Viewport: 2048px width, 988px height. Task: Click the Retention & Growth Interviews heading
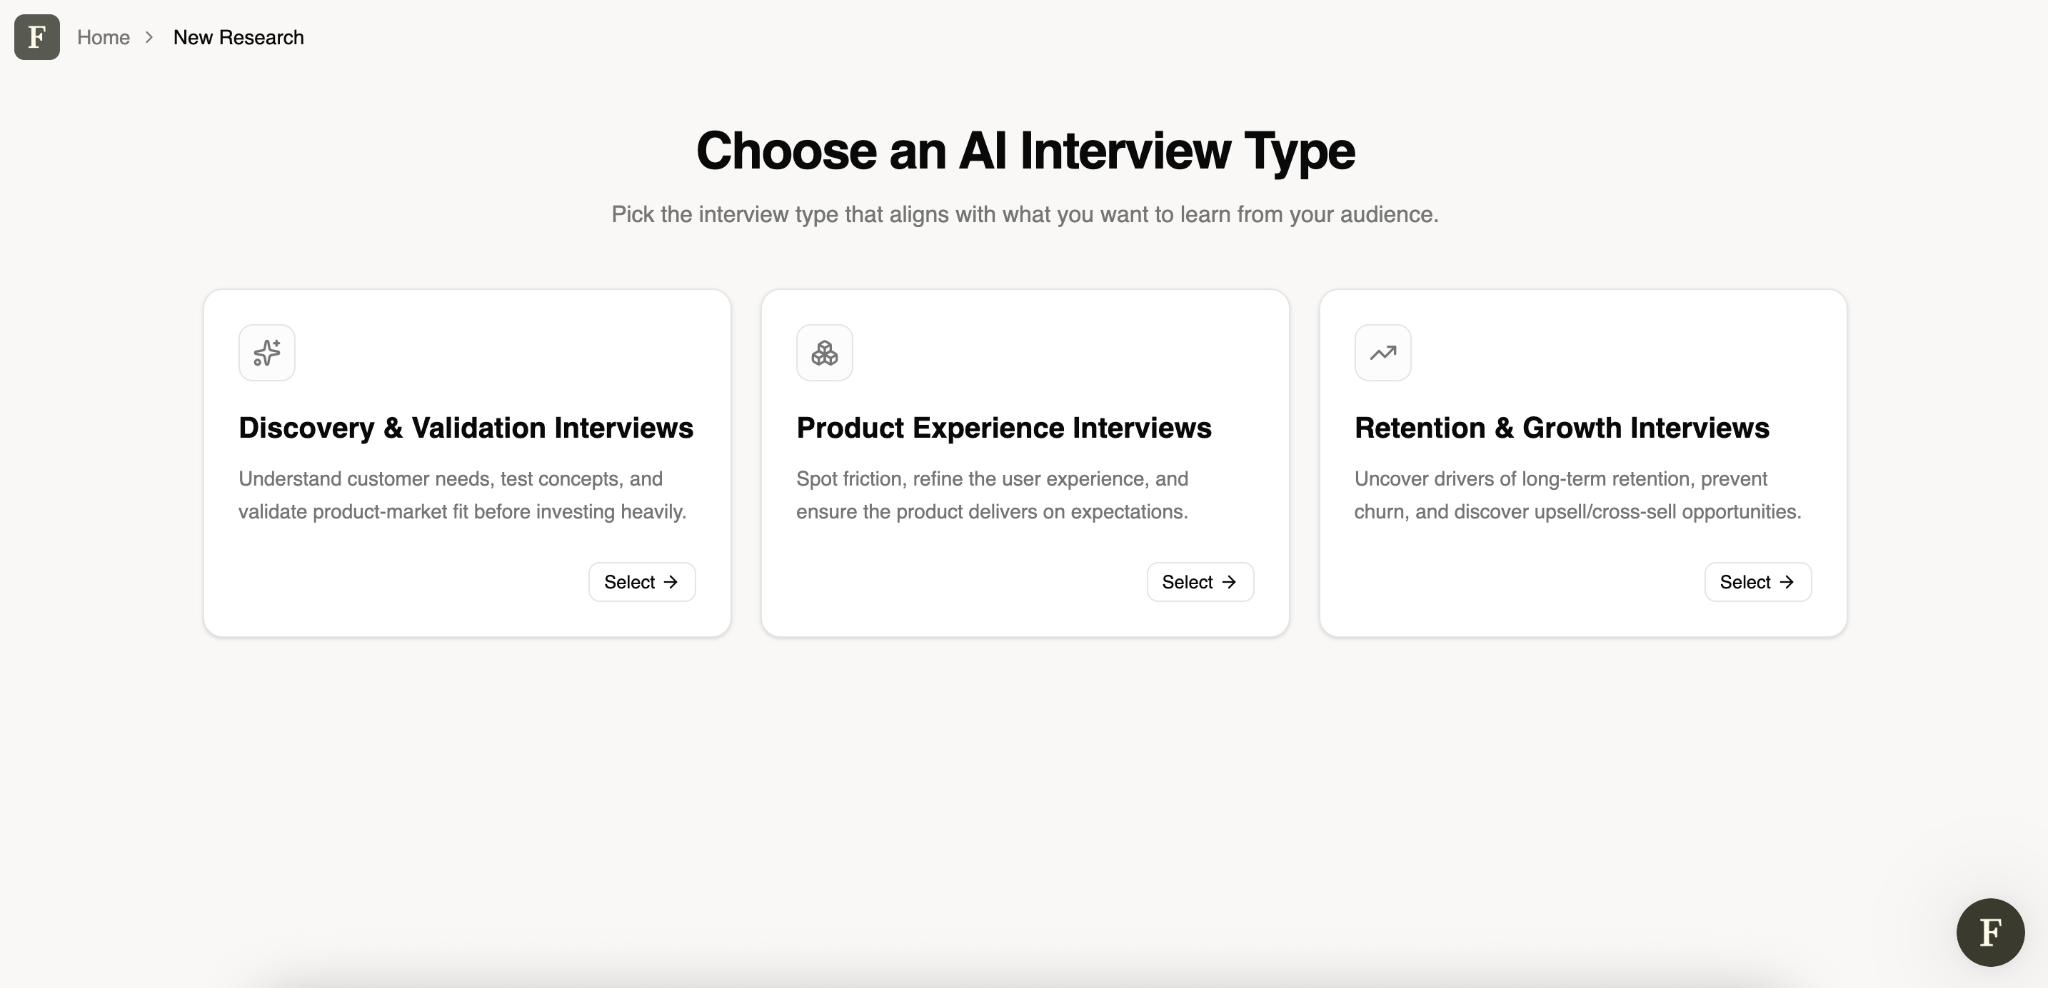1562,428
